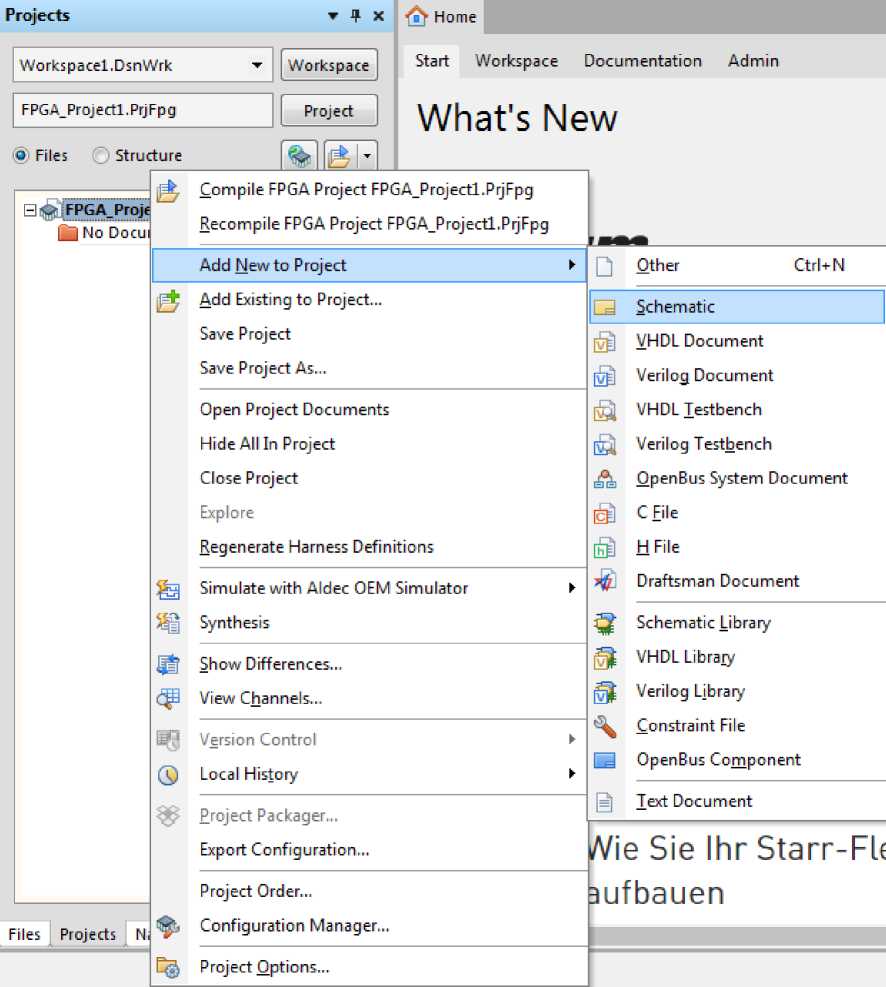Screen dimensions: 886x987
Task: Collapse the FPGA_Project1 tree node
Action: [x=29, y=211]
